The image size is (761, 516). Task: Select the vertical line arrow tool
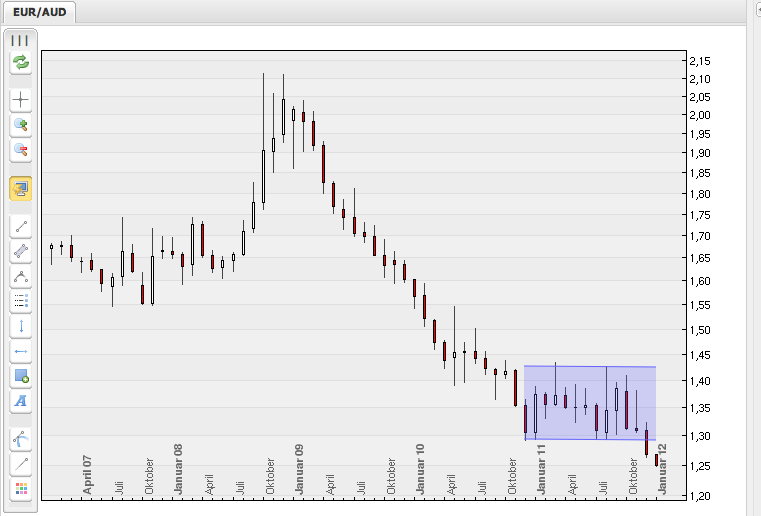click(20, 327)
